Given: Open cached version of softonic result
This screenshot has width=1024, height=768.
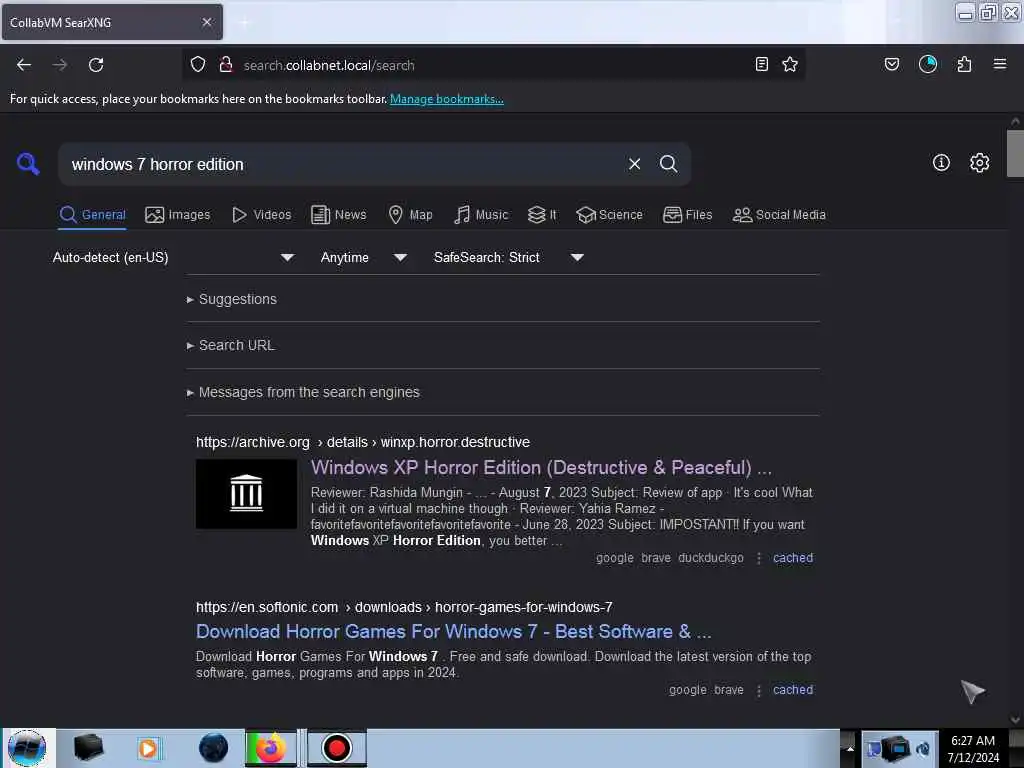Looking at the screenshot, I should [793, 690].
